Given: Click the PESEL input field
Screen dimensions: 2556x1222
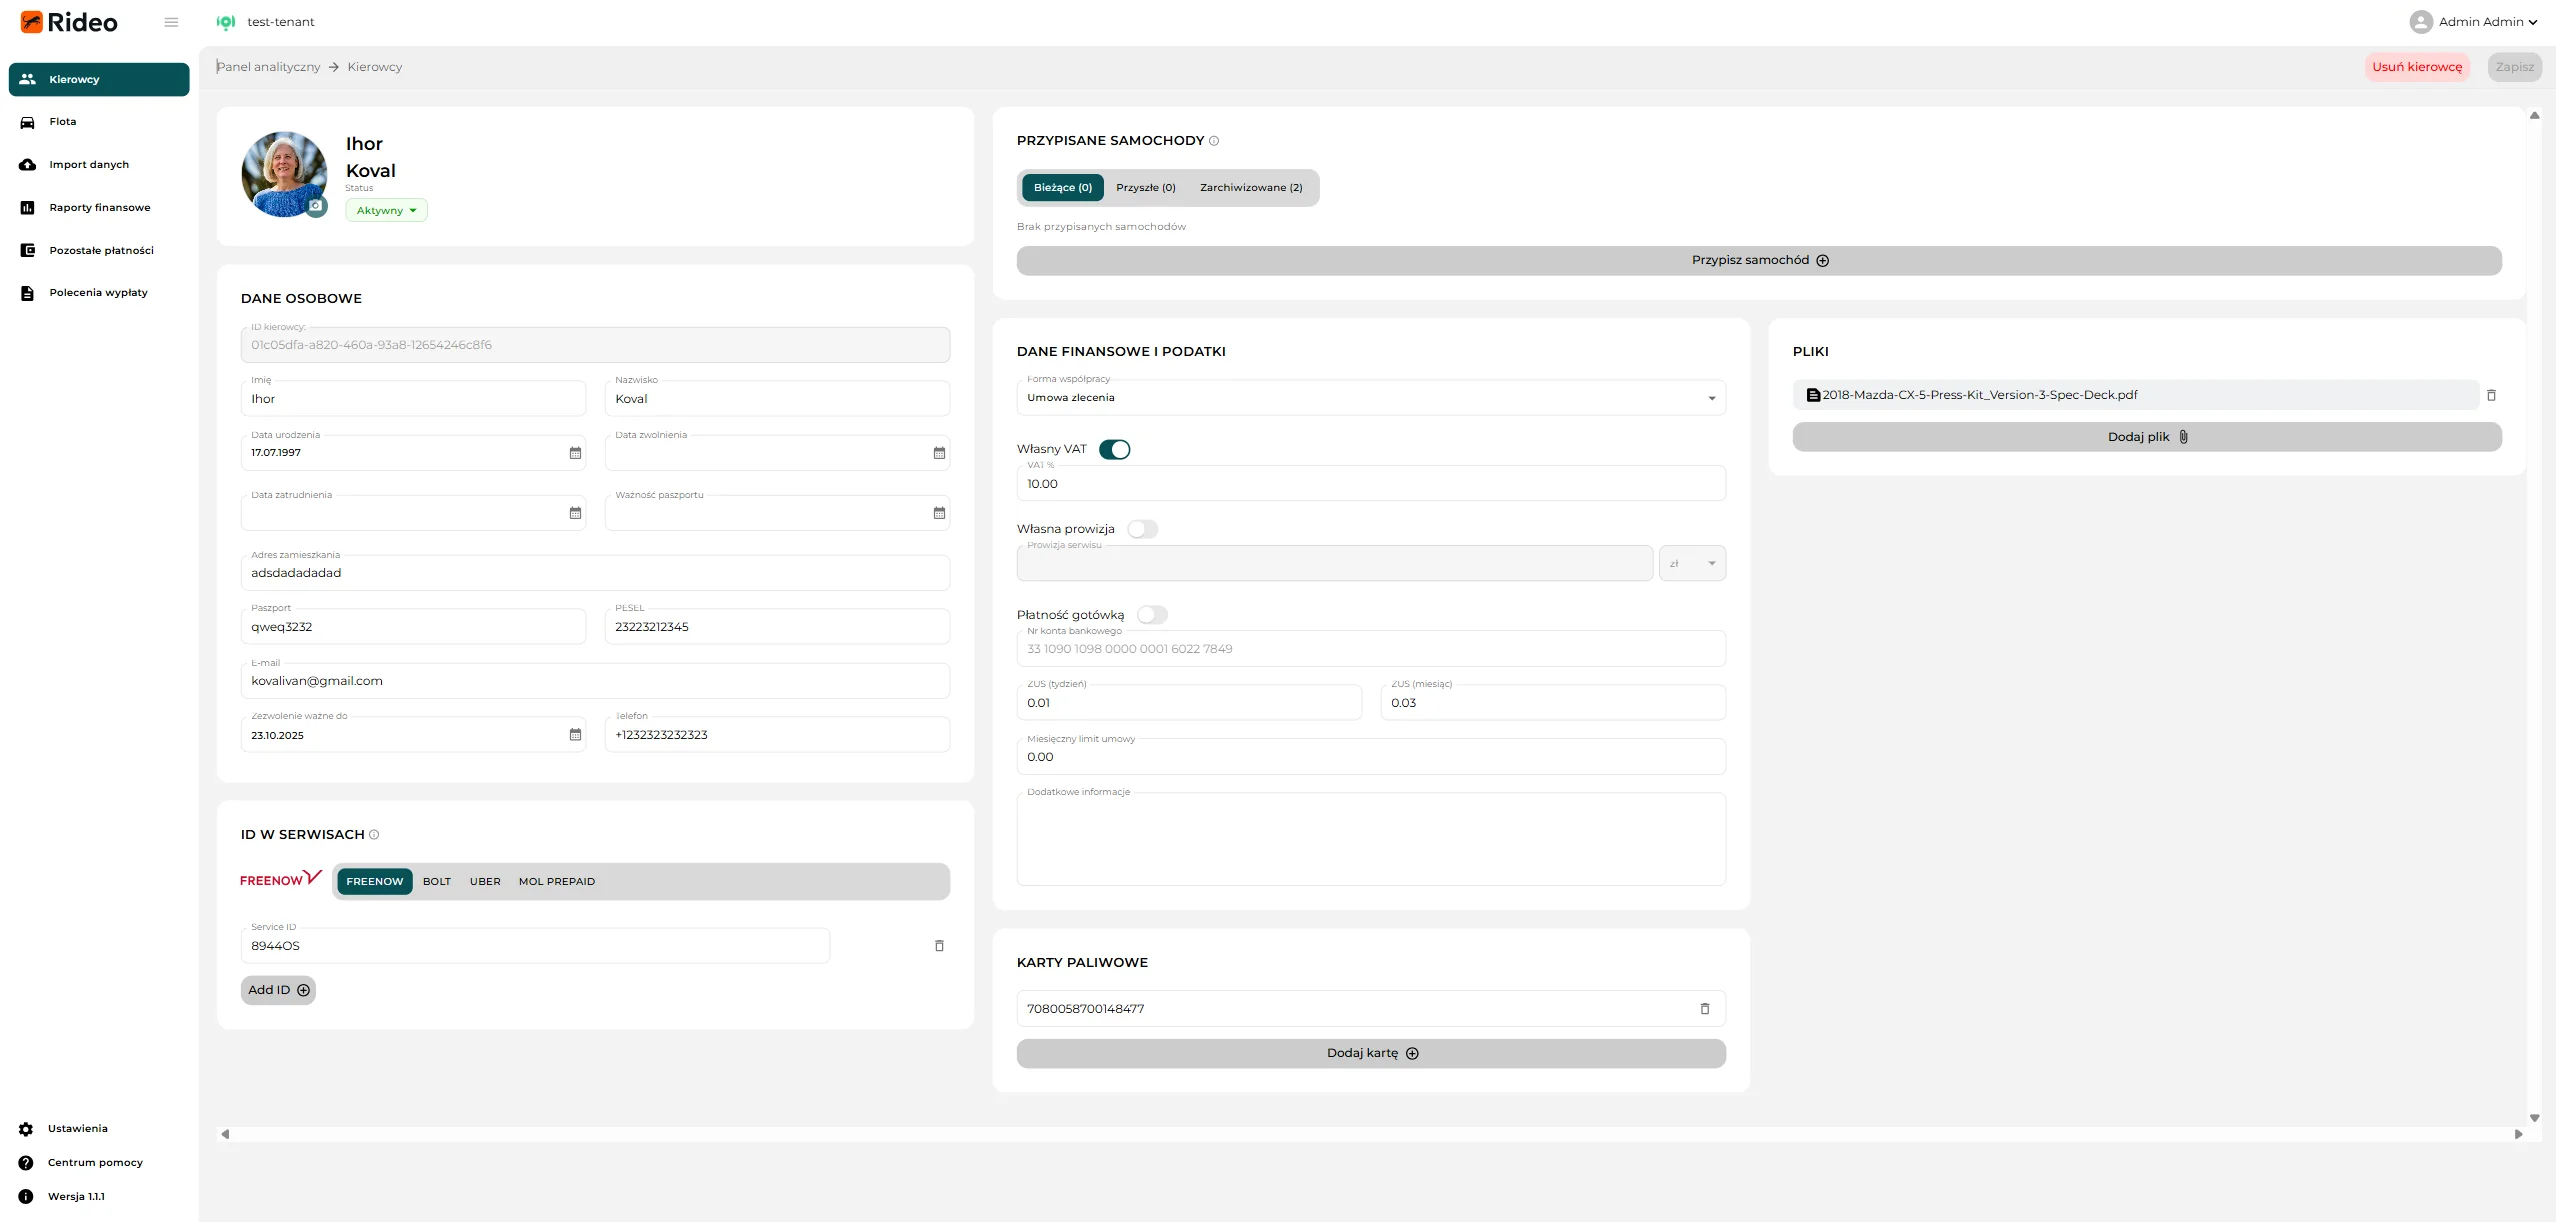Looking at the screenshot, I should coord(777,627).
